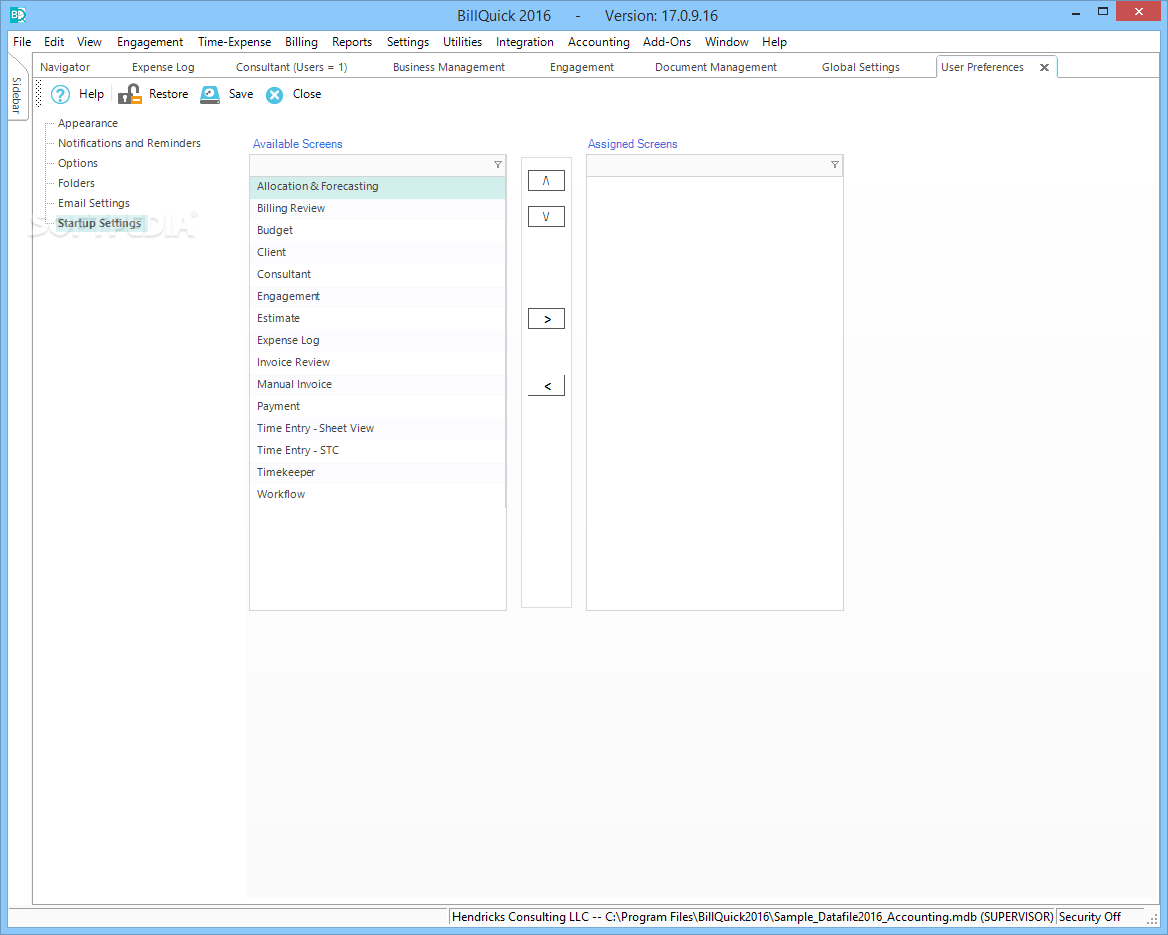The width and height of the screenshot is (1168, 935).
Task: Select Billing Review in Available Screens
Action: [378, 209]
